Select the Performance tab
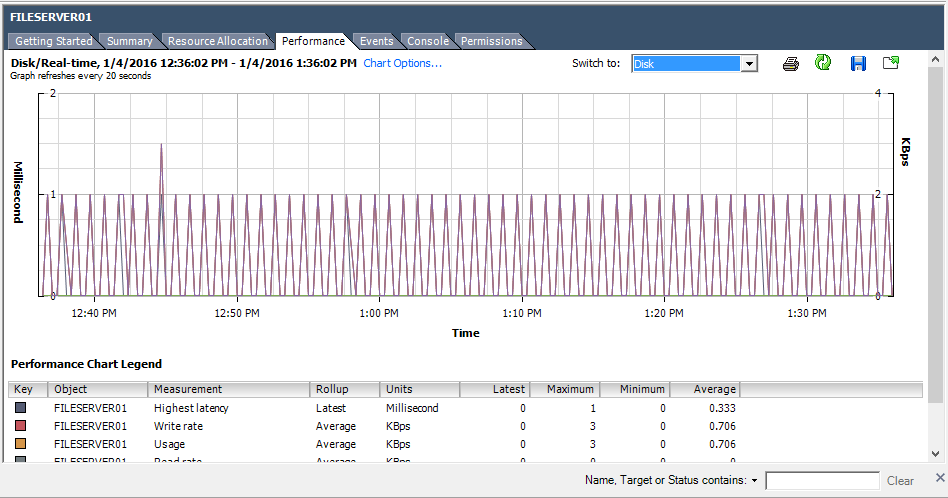Image resolution: width=948 pixels, height=498 pixels. [x=313, y=41]
